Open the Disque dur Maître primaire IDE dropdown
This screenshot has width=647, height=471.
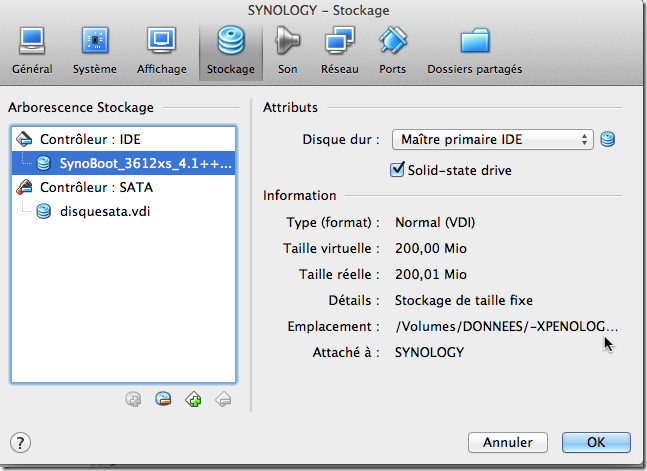pos(492,140)
